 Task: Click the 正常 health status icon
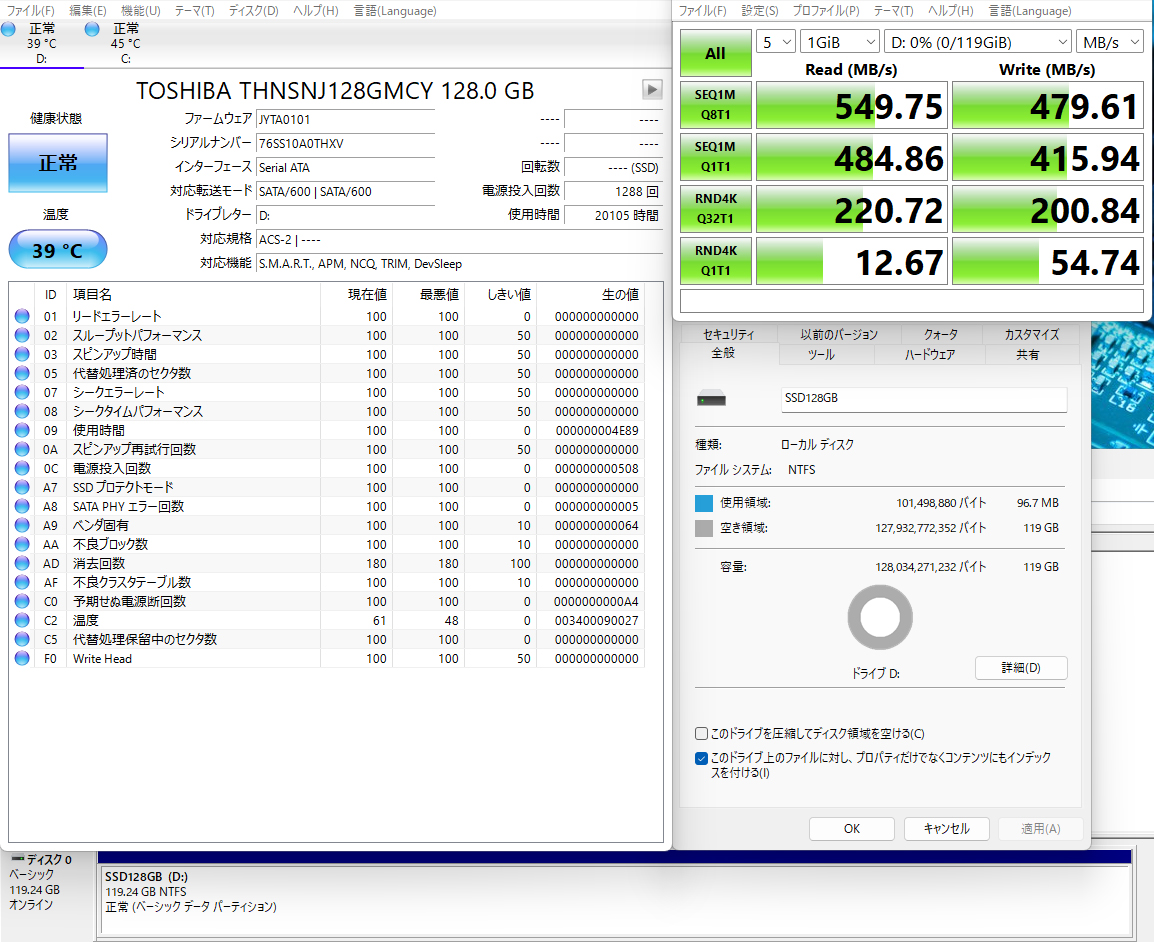point(58,163)
